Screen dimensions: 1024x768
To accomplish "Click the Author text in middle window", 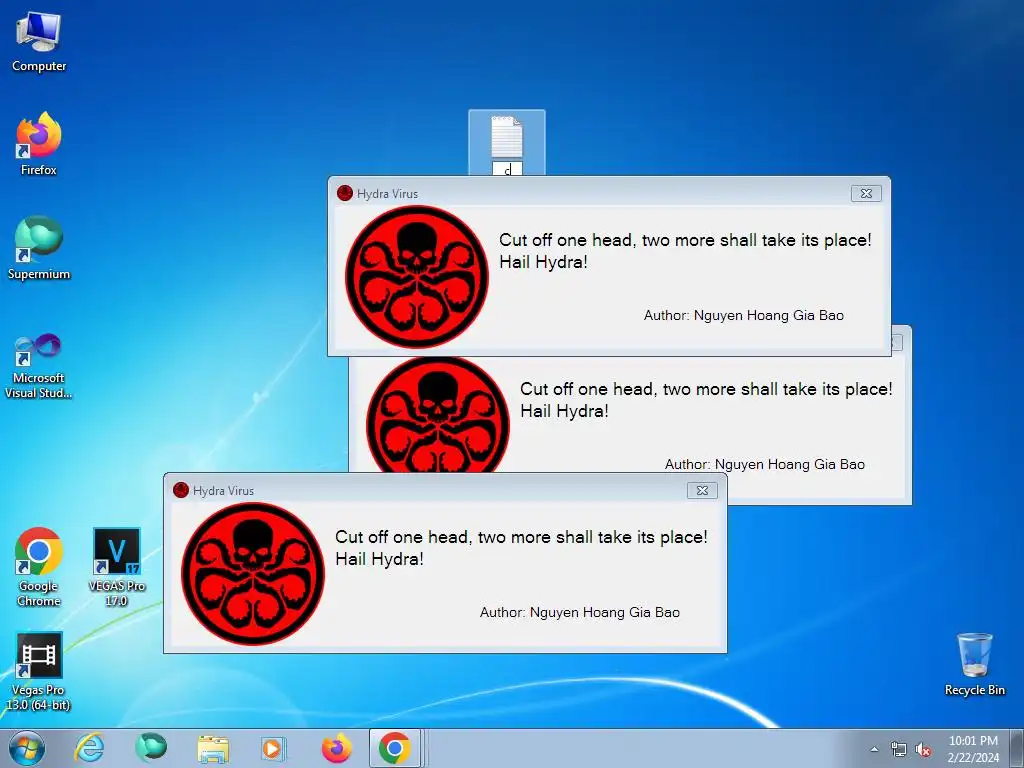I will click(x=765, y=464).
